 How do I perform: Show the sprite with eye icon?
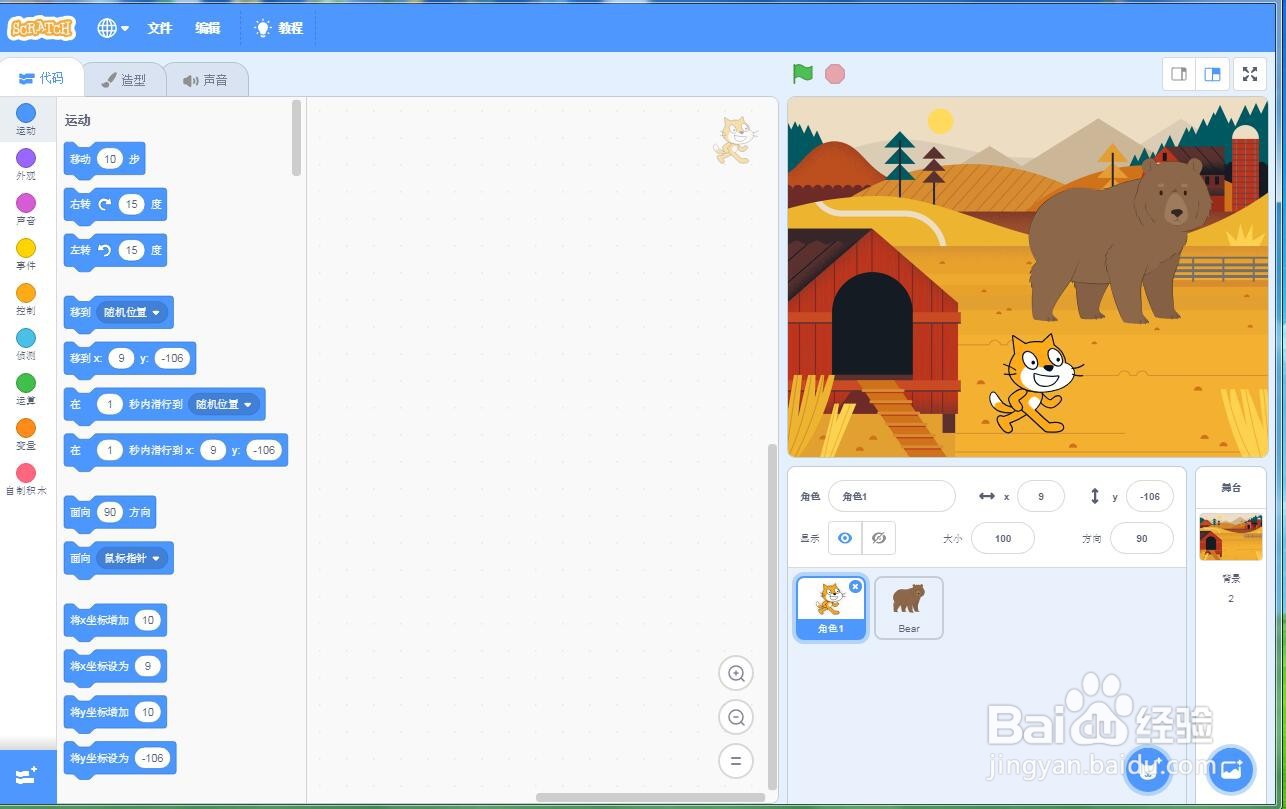(845, 538)
